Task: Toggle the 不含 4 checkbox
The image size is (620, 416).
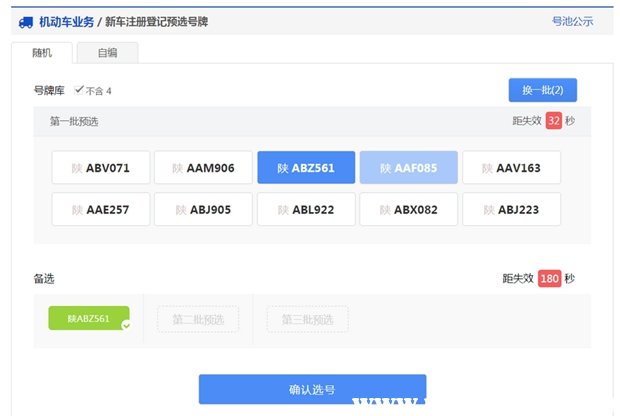Action: point(79,90)
